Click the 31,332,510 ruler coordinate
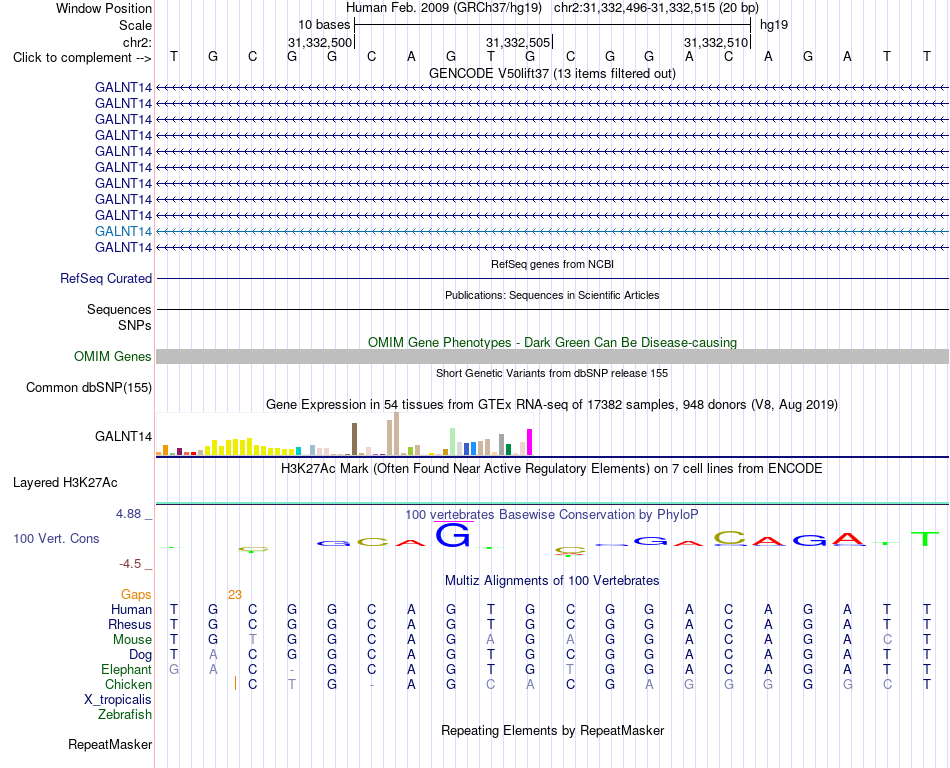The height and width of the screenshot is (768, 950). [x=716, y=42]
